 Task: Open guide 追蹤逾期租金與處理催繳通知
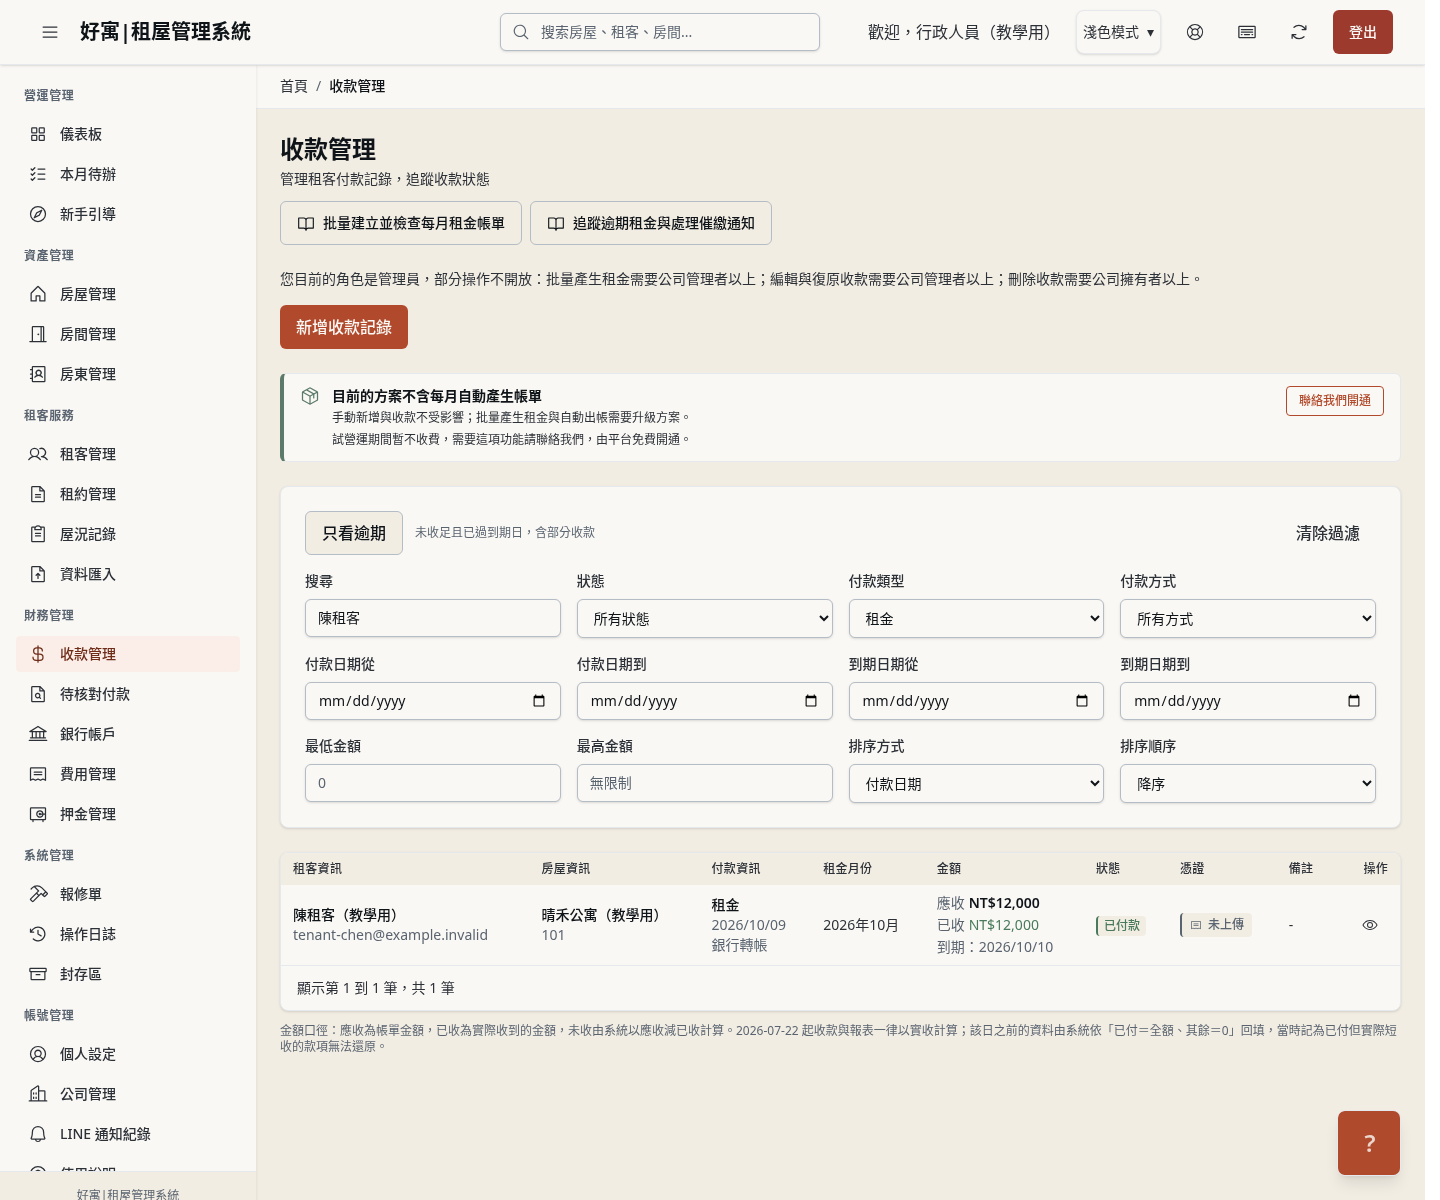651,223
